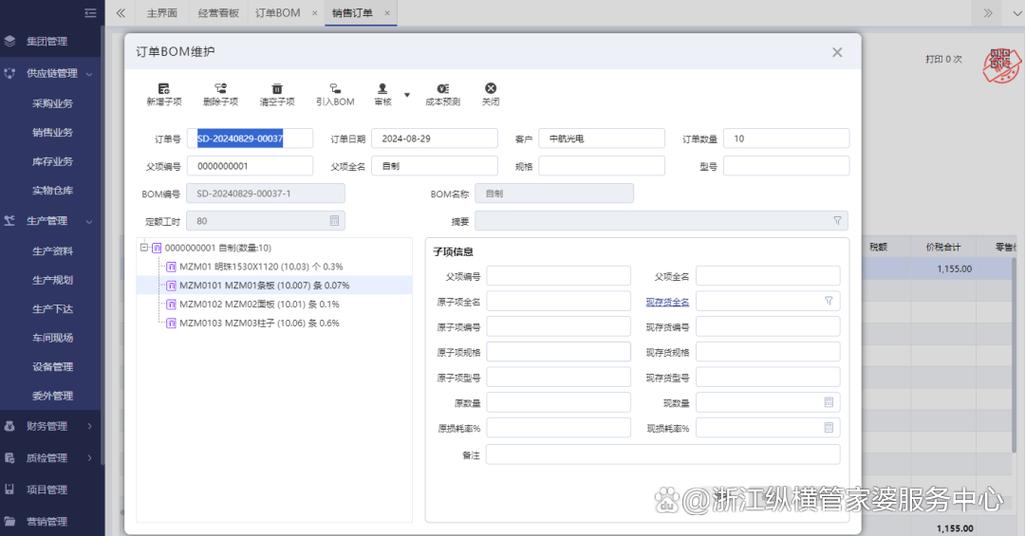The image size is (1025, 536).
Task: Click the 客户 field showing 中航光电
Action: (601, 139)
